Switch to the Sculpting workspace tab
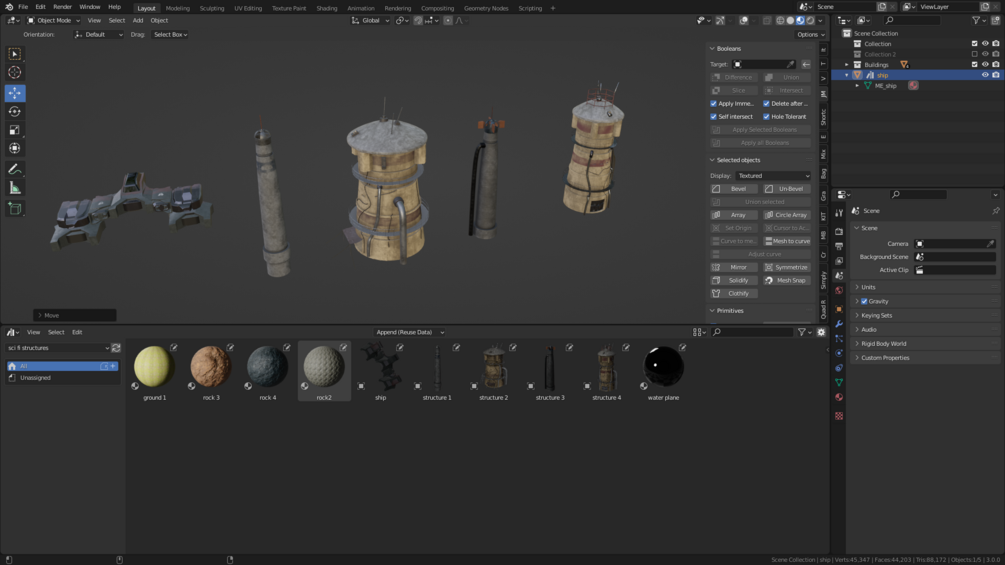Image resolution: width=1005 pixels, height=565 pixels. (211, 8)
